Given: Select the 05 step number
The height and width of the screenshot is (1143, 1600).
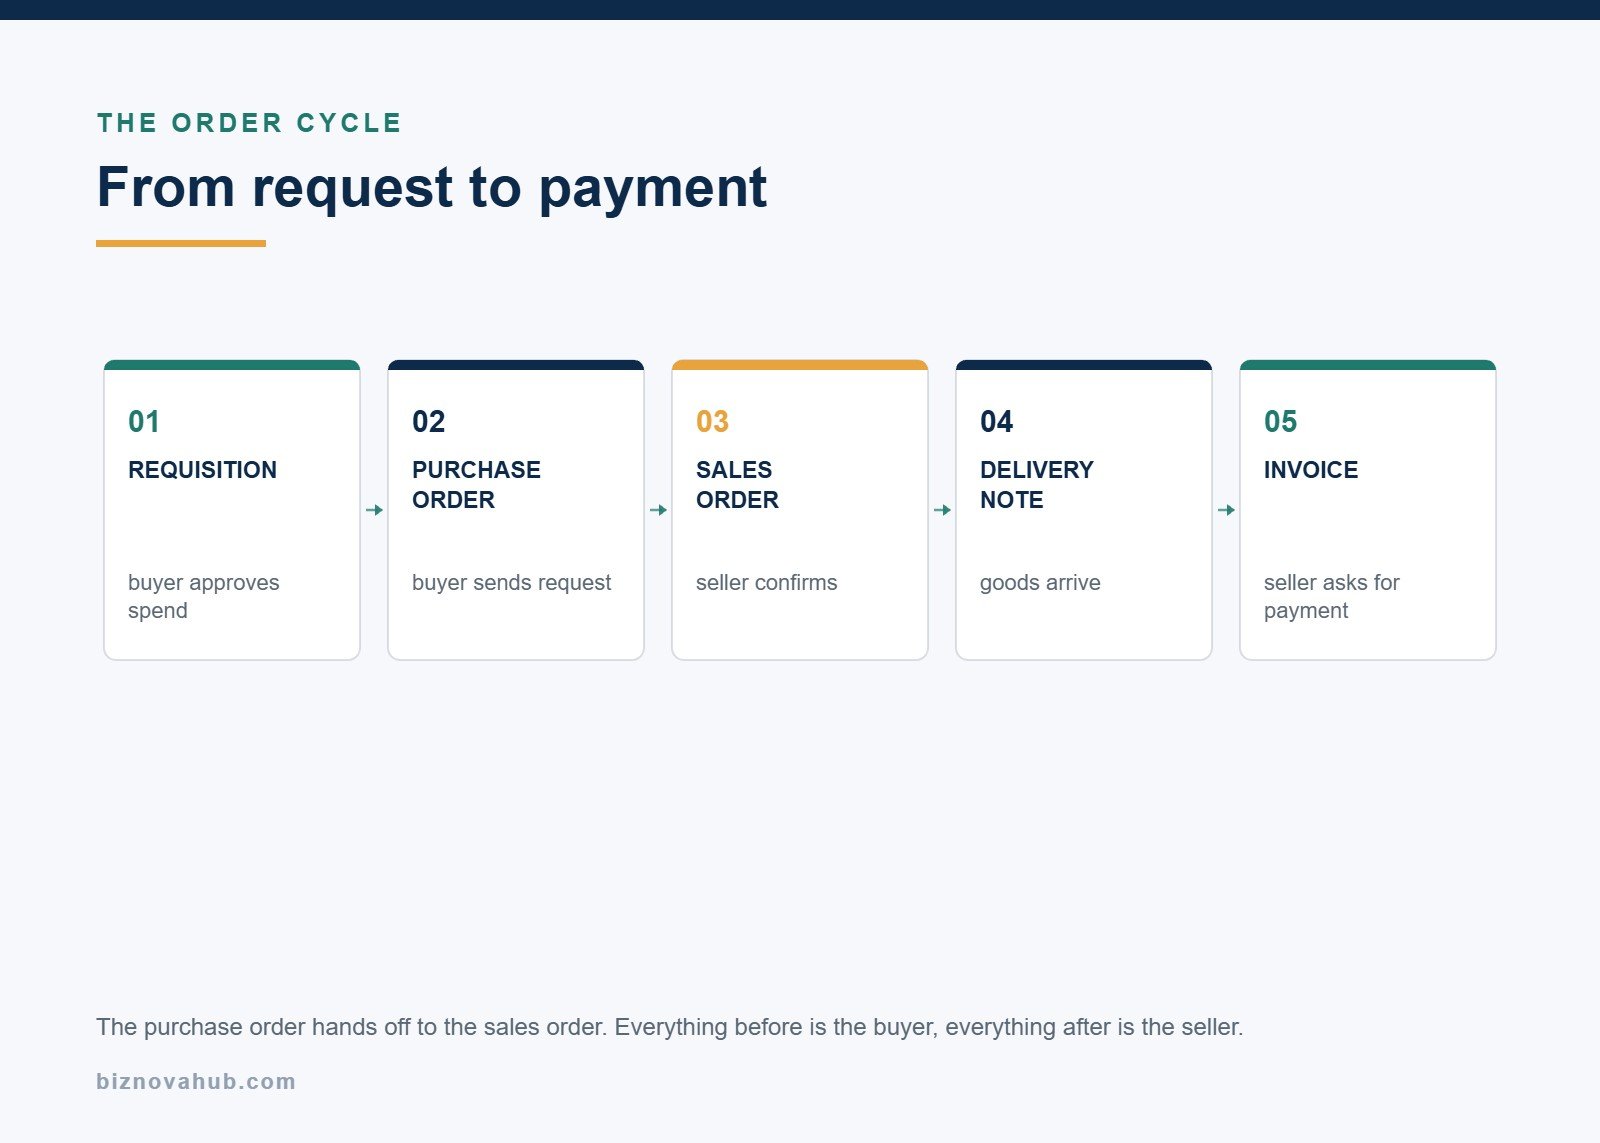Looking at the screenshot, I should [x=1280, y=421].
